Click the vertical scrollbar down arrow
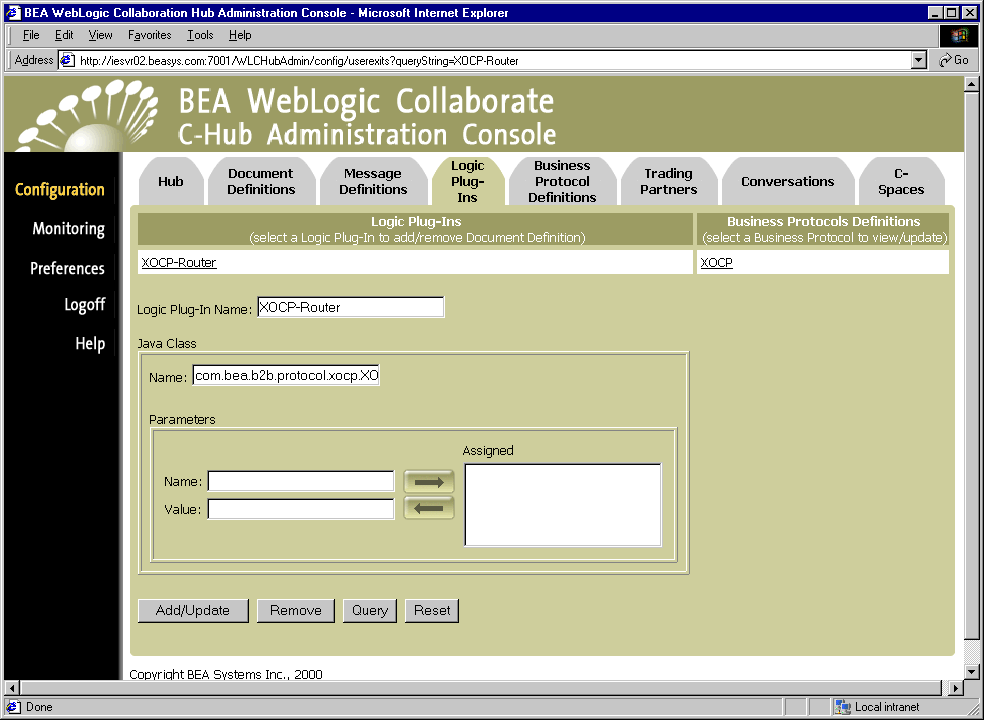Image resolution: width=984 pixels, height=720 pixels. pyautogui.click(x=971, y=672)
